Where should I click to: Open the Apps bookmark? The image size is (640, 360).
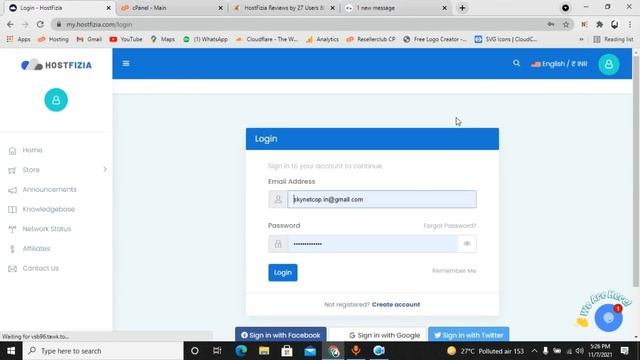(x=19, y=39)
